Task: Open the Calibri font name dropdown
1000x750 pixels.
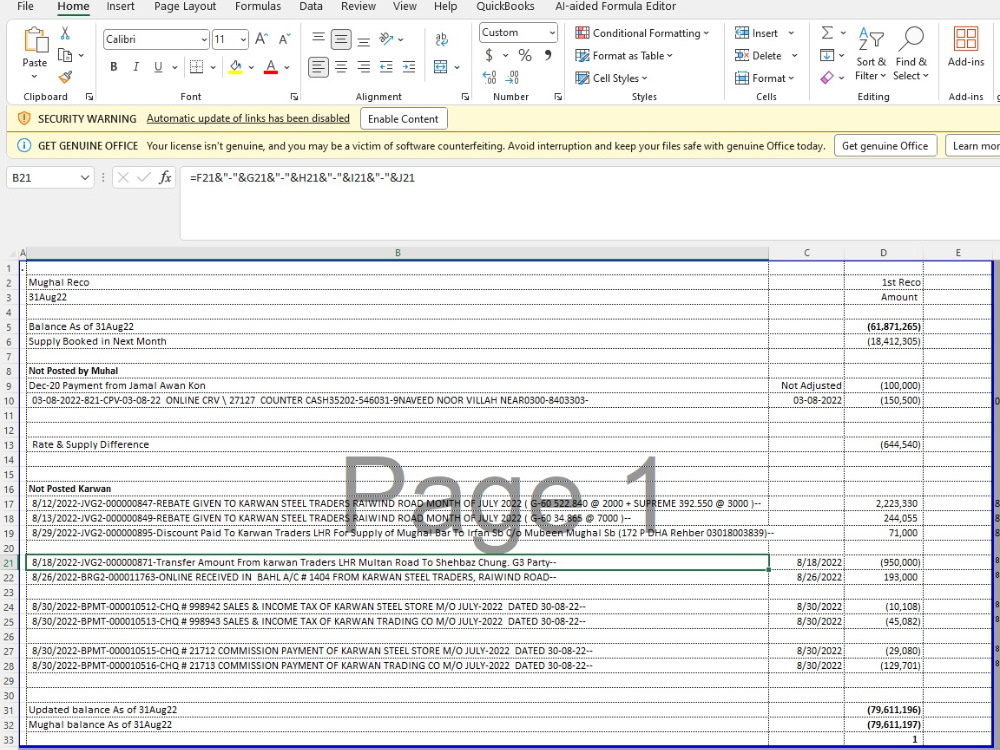Action: [203, 40]
